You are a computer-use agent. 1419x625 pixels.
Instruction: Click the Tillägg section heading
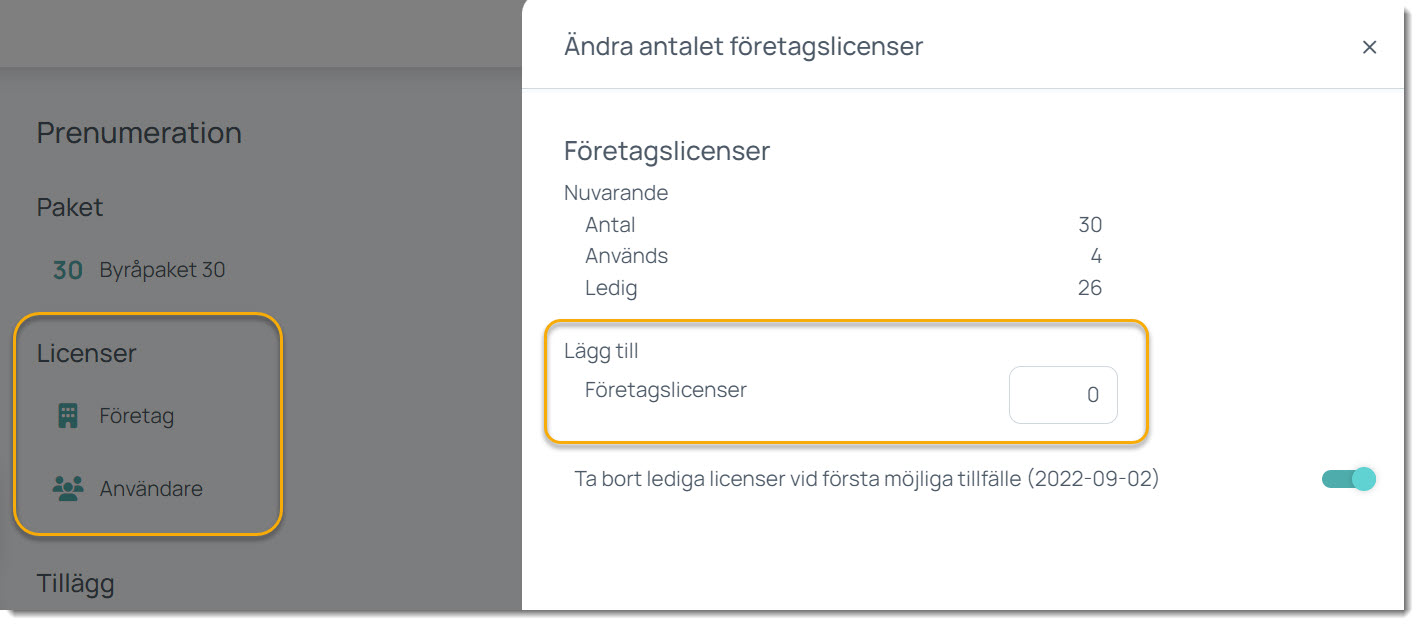pyautogui.click(x=75, y=583)
